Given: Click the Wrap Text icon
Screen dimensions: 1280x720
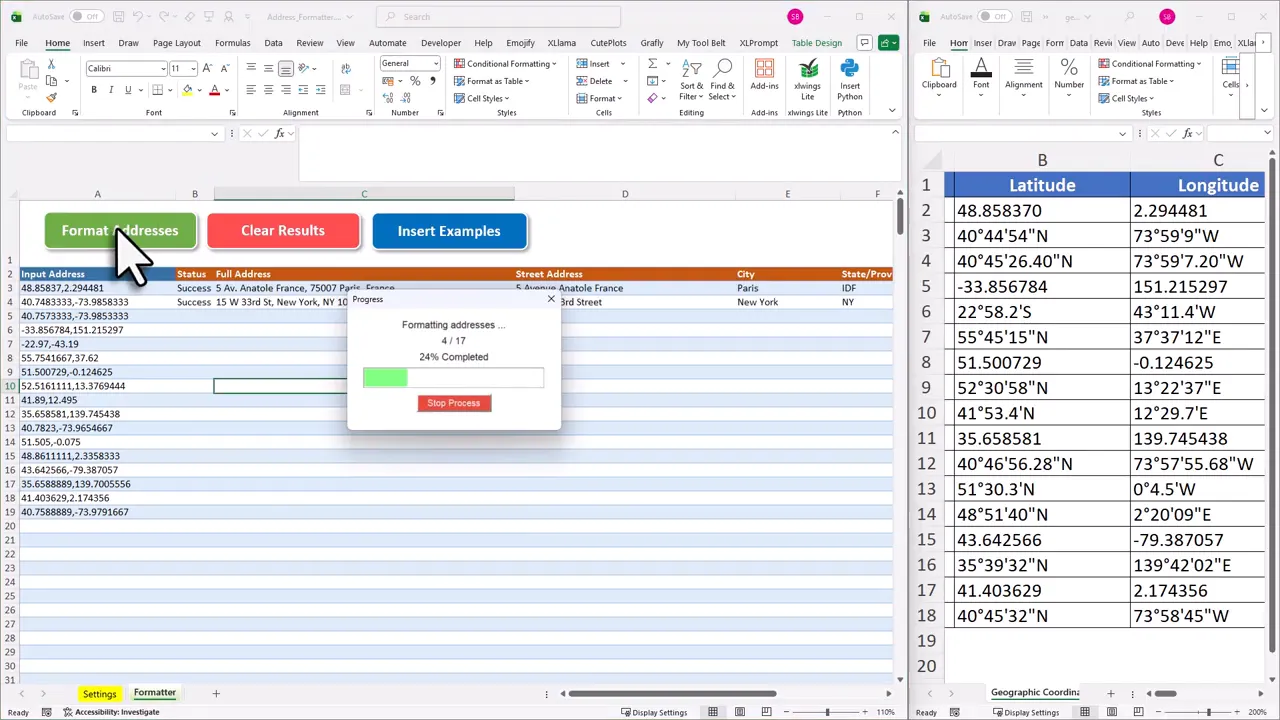Looking at the screenshot, I should pos(345,68).
